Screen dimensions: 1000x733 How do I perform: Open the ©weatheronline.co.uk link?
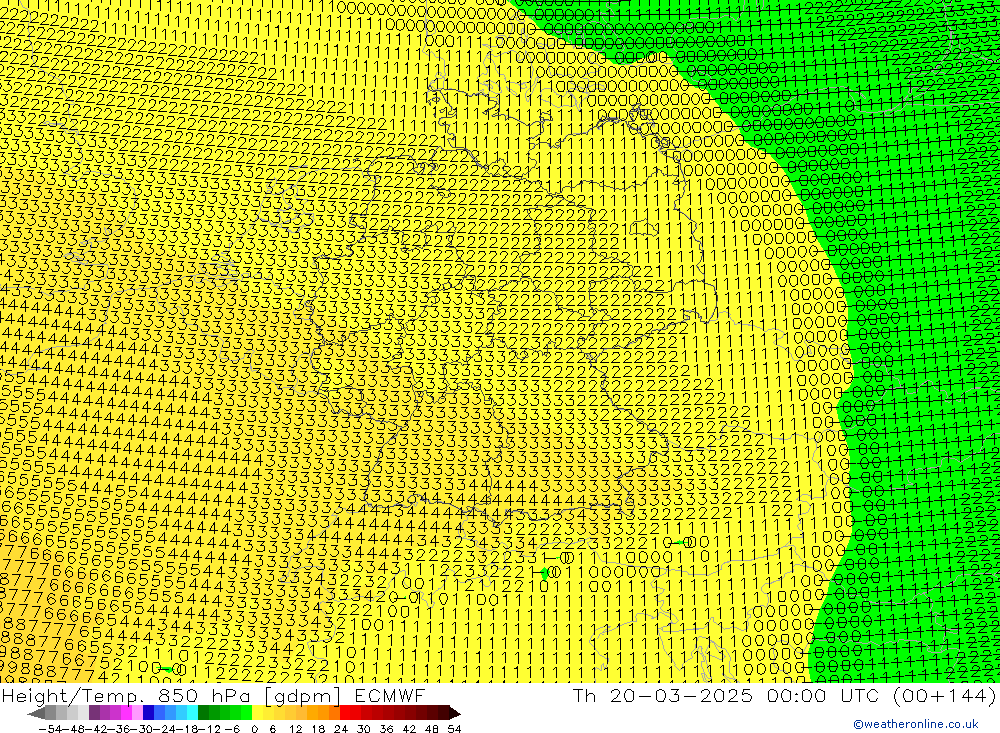(915, 724)
